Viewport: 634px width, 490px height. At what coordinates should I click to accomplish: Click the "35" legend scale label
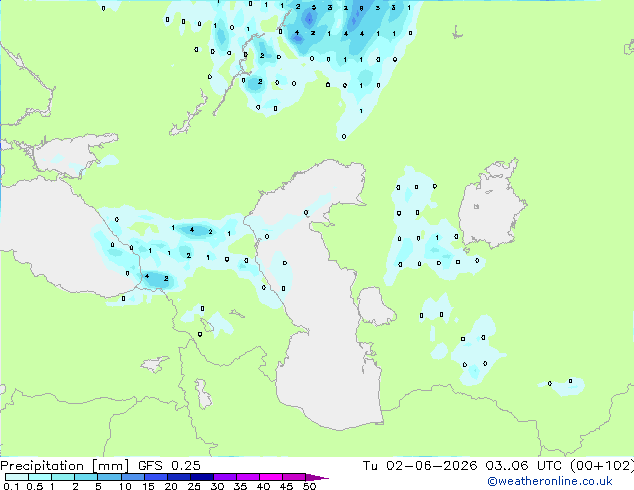240,486
